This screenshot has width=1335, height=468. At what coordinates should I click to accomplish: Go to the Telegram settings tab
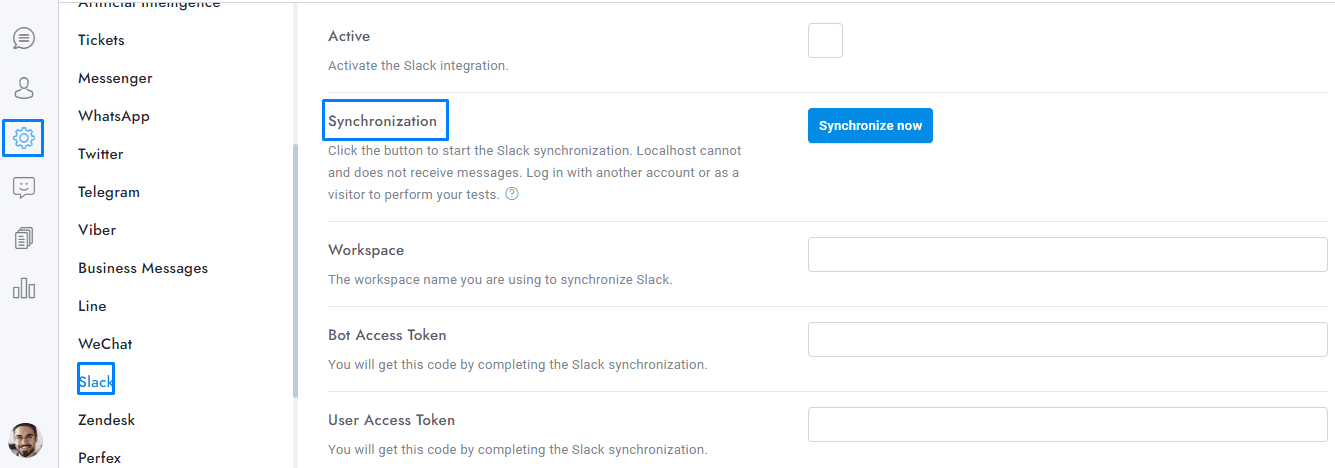109,192
